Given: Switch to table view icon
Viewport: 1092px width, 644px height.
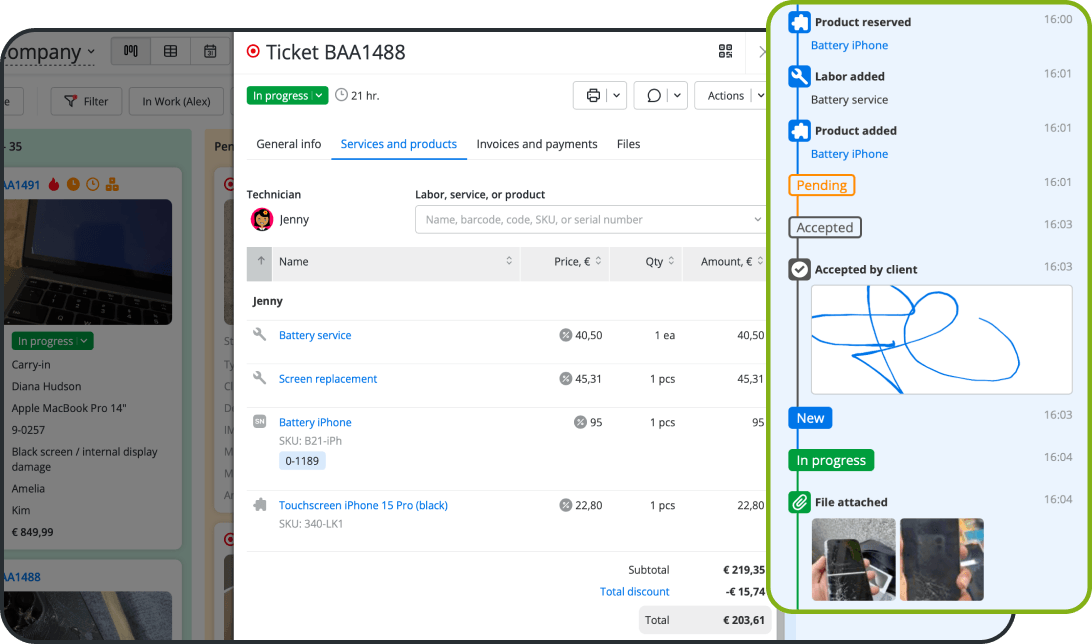Looking at the screenshot, I should [x=171, y=51].
